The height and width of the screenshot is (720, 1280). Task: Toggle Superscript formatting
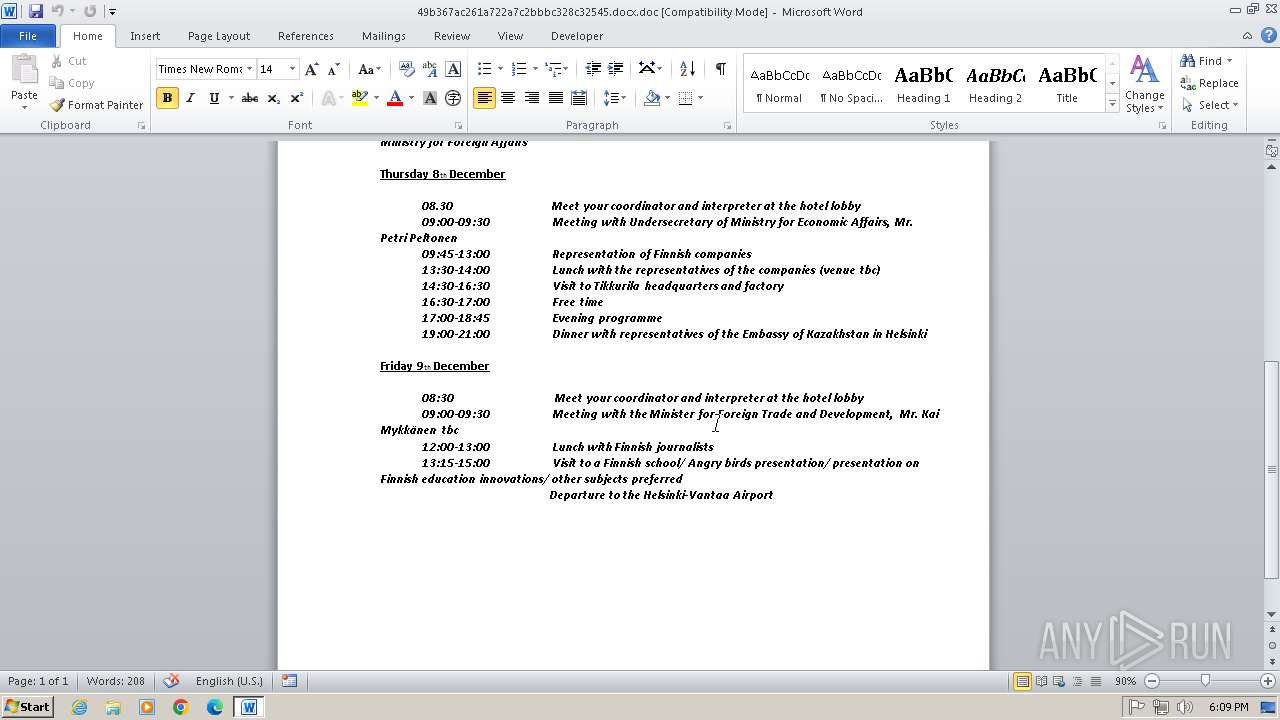coord(296,98)
